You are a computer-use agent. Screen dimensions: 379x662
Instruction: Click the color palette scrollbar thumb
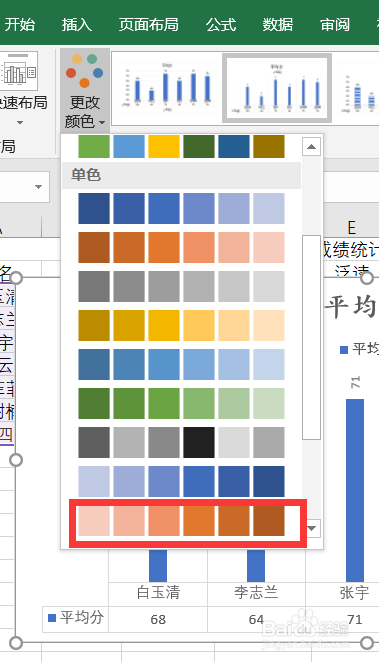tap(311, 337)
